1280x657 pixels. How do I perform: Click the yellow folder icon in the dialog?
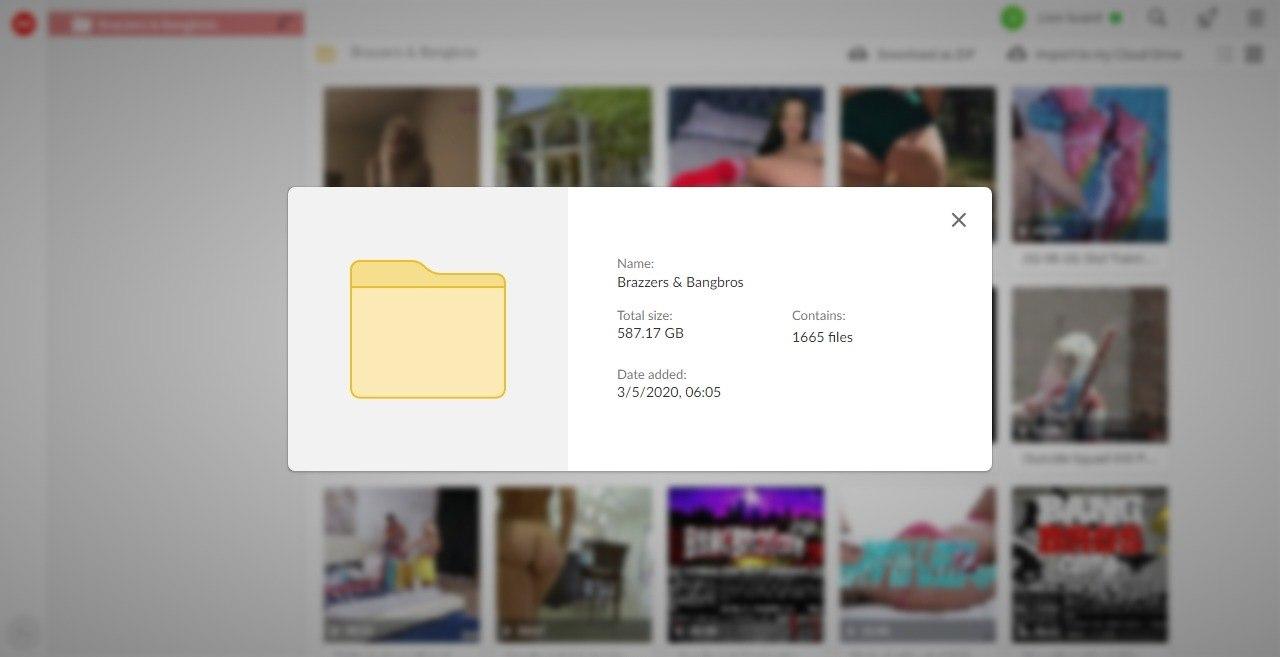click(428, 329)
